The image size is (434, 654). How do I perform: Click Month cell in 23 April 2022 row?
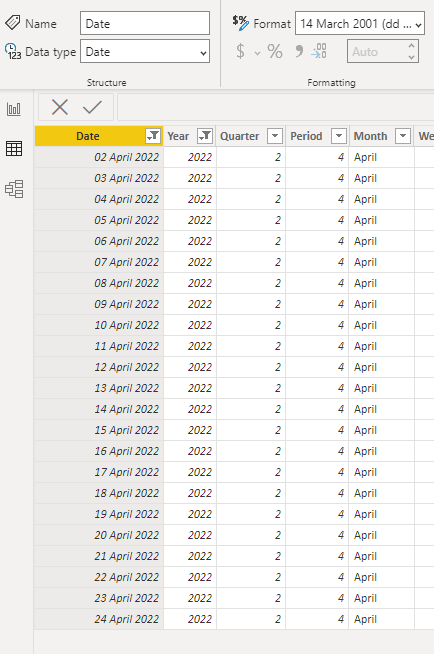tap(382, 598)
